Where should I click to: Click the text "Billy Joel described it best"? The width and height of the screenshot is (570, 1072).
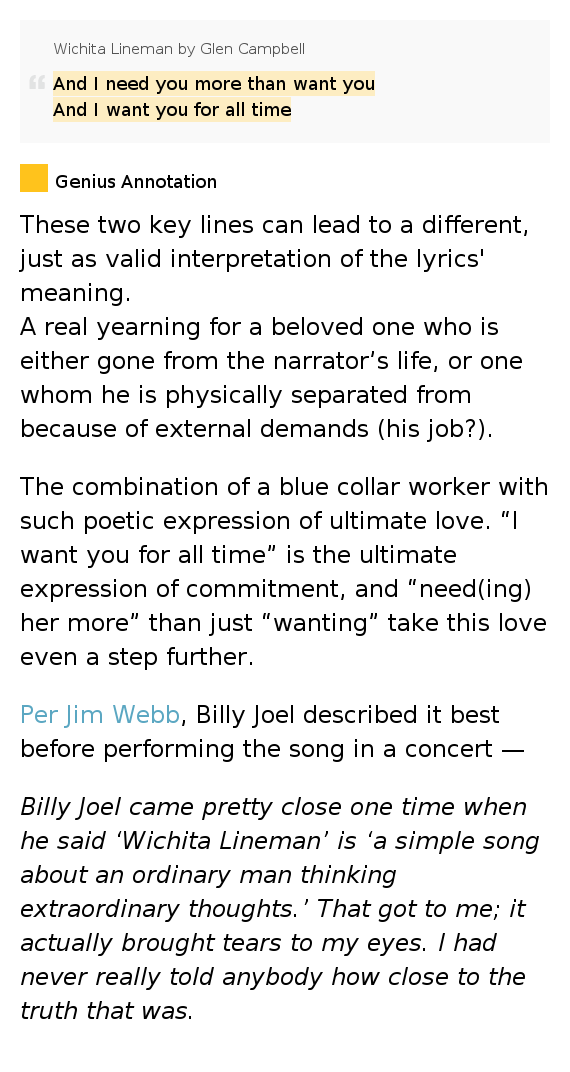tap(348, 714)
